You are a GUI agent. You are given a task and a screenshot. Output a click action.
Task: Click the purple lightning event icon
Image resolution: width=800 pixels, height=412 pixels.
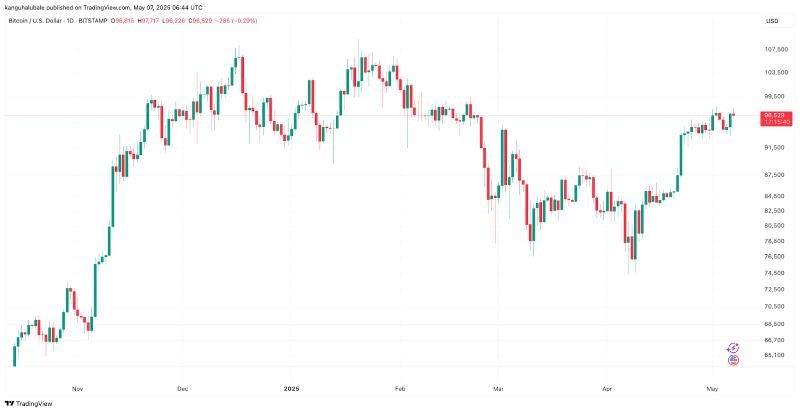click(733, 348)
